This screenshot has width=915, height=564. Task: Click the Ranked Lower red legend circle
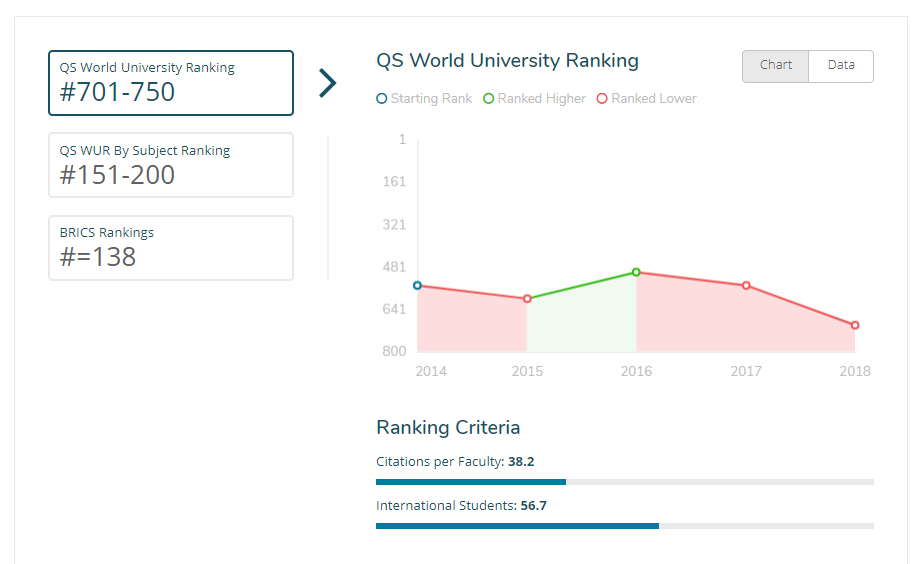click(x=602, y=99)
